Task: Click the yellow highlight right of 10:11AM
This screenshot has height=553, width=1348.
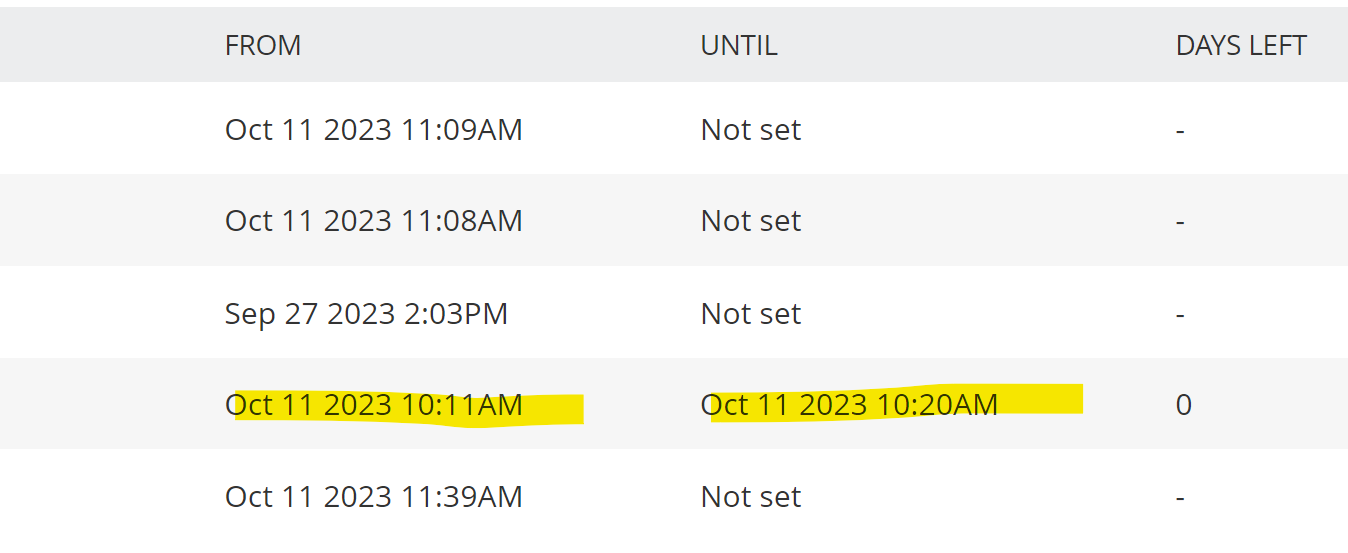Action: (554, 410)
